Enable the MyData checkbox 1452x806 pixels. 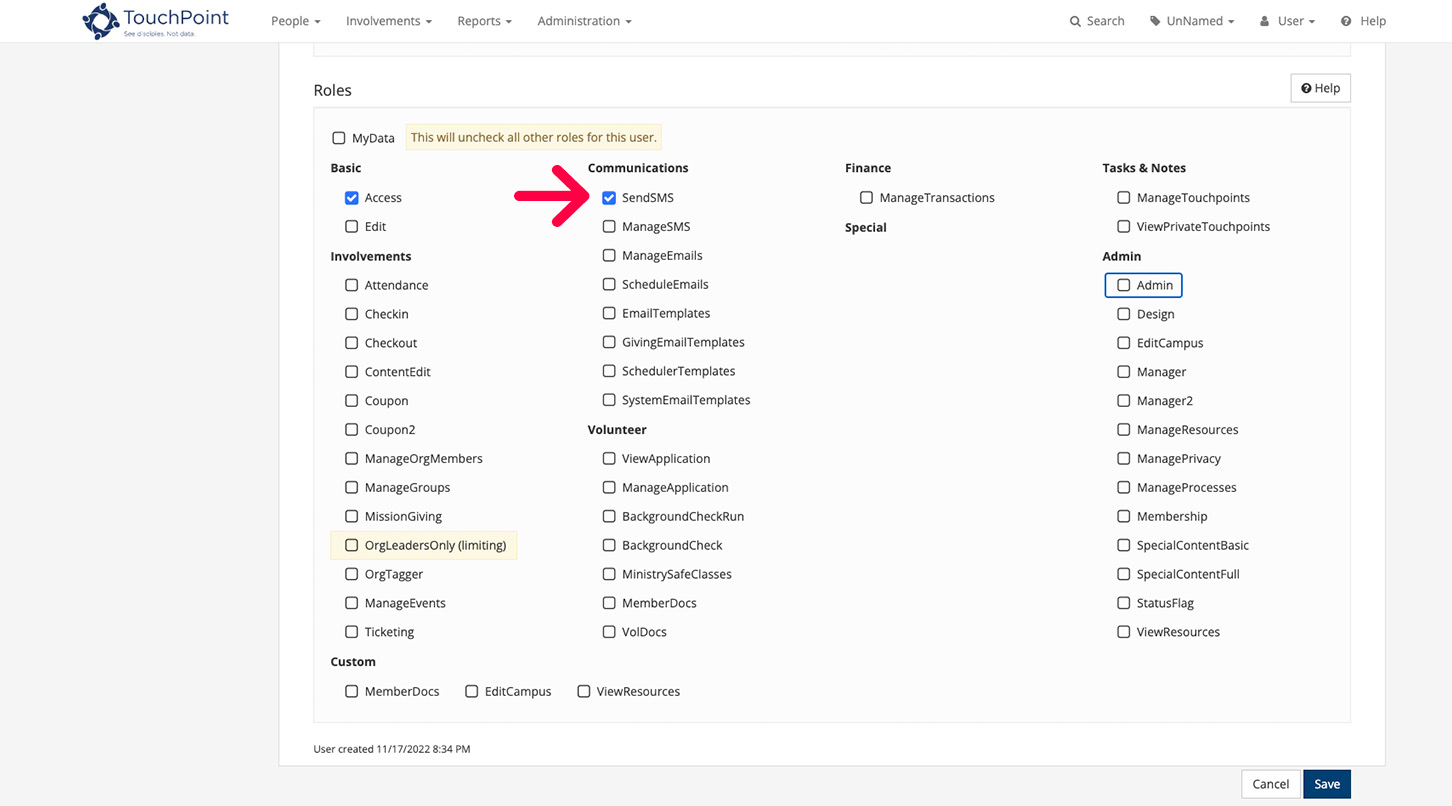[339, 137]
